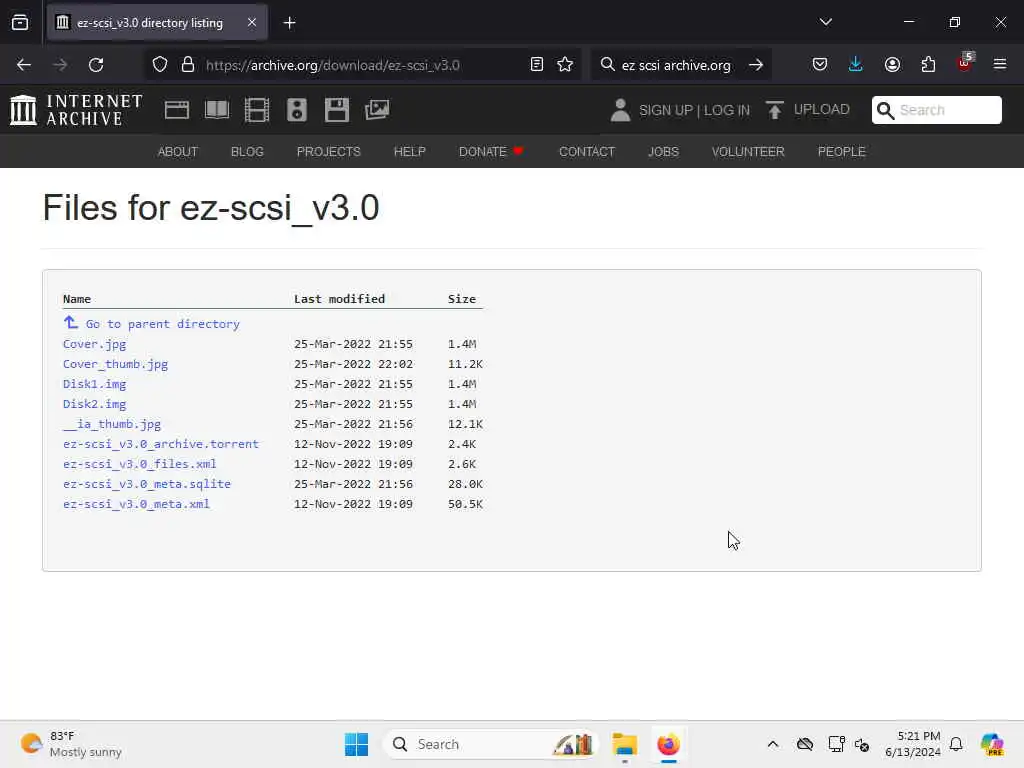This screenshot has height=768, width=1024.
Task: Open Firefox account icon
Action: coord(892,65)
